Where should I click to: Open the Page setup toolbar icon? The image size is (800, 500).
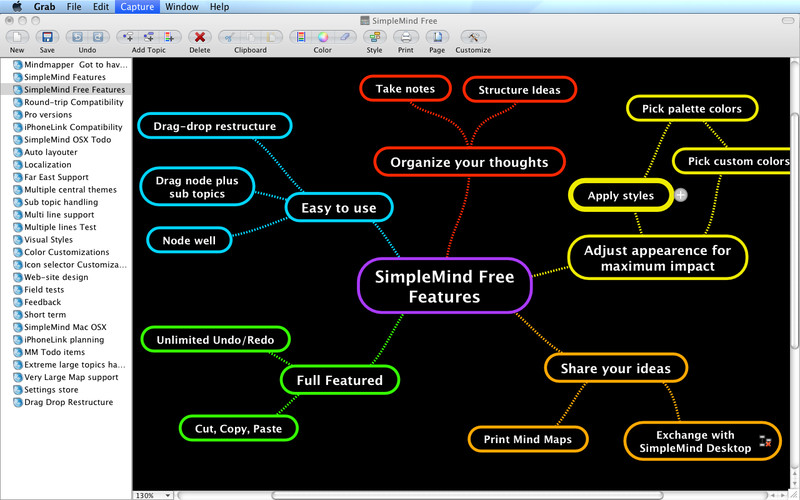coord(437,37)
